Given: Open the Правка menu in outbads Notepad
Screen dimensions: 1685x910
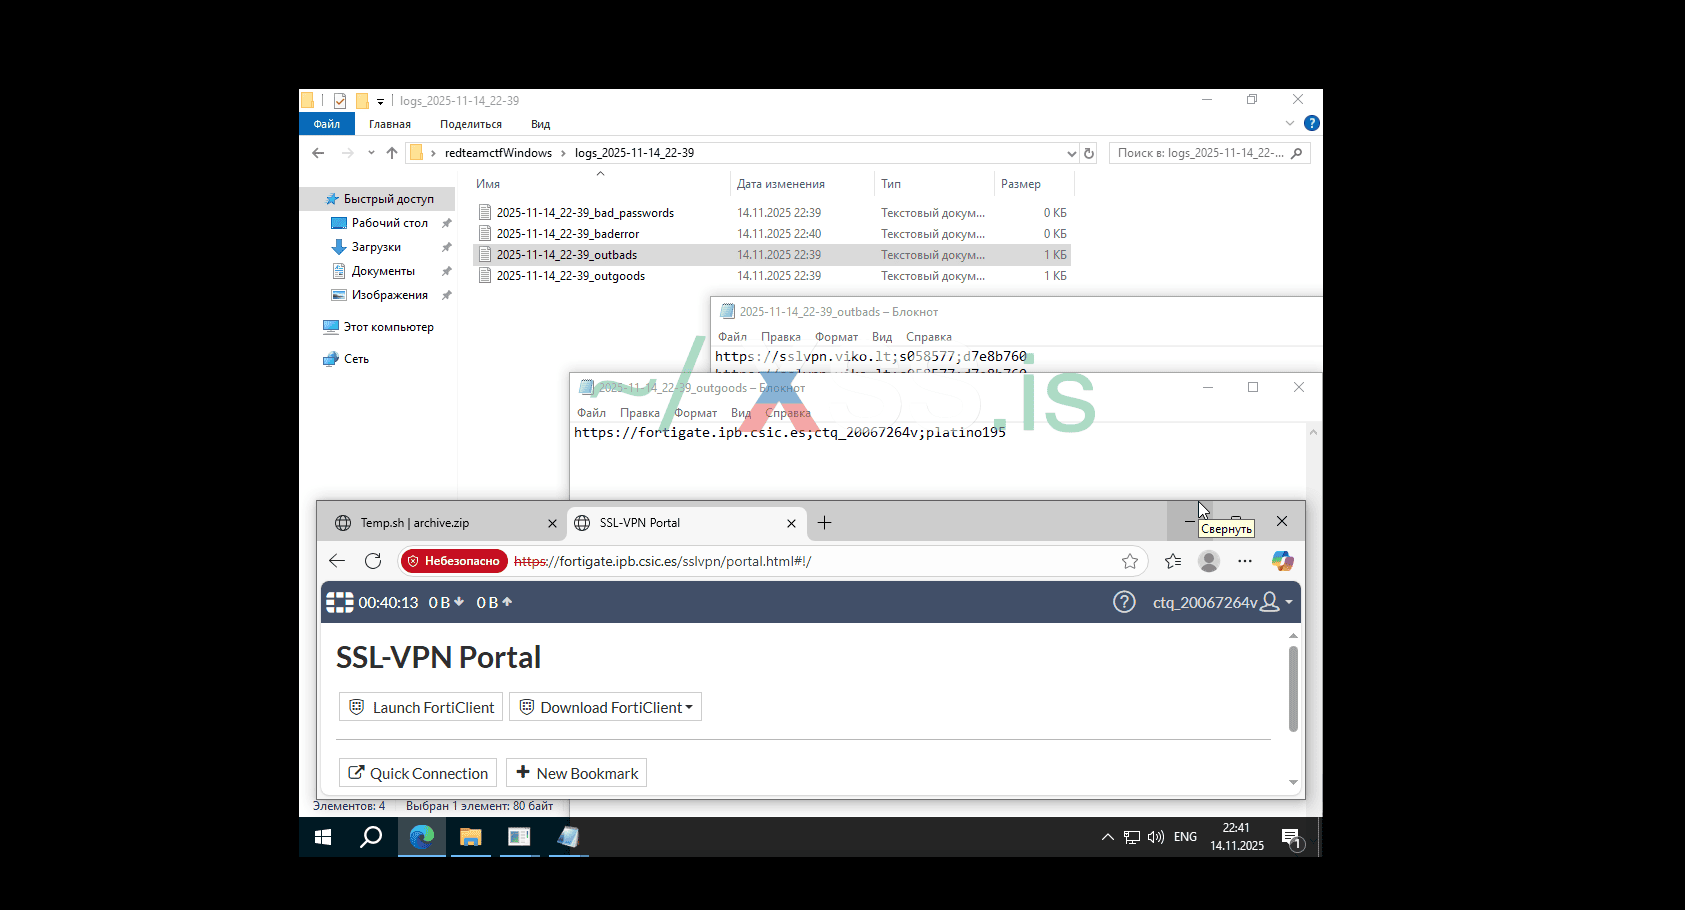Looking at the screenshot, I should point(780,337).
